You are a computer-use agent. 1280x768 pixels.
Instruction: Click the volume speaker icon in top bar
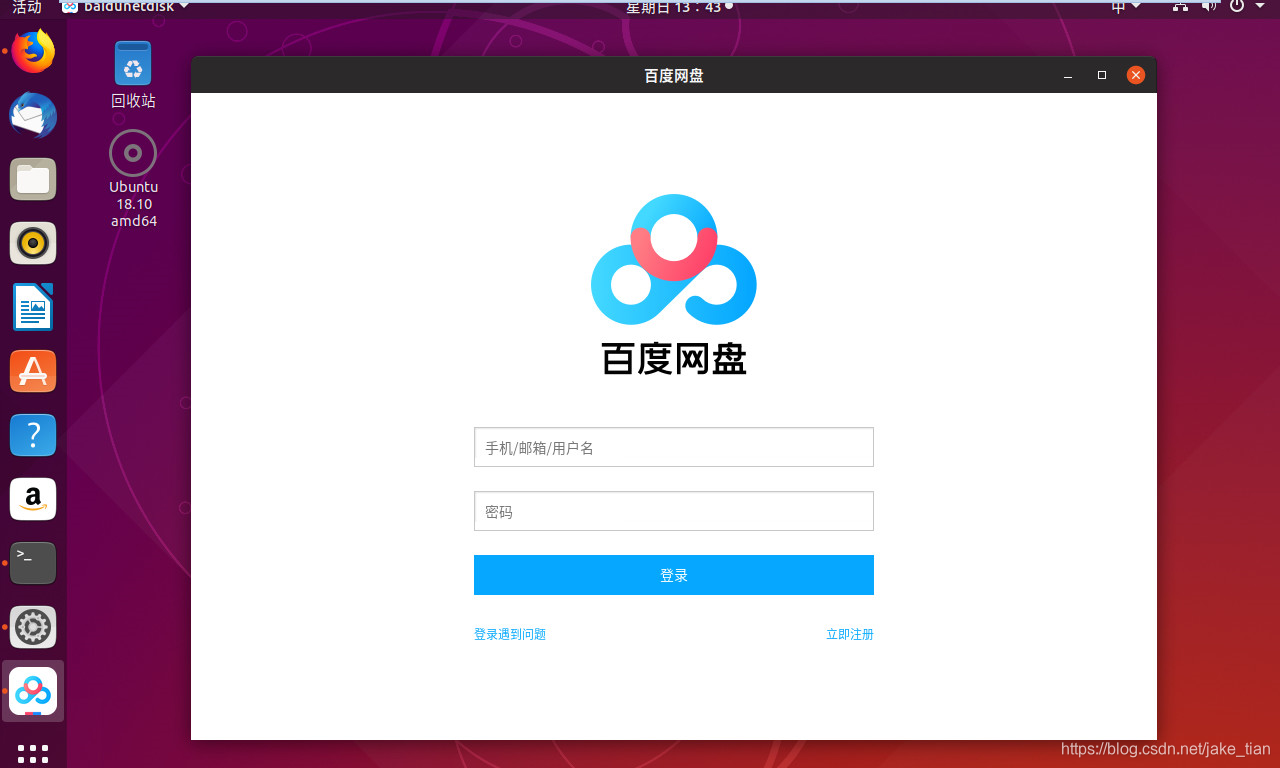click(x=1210, y=7)
